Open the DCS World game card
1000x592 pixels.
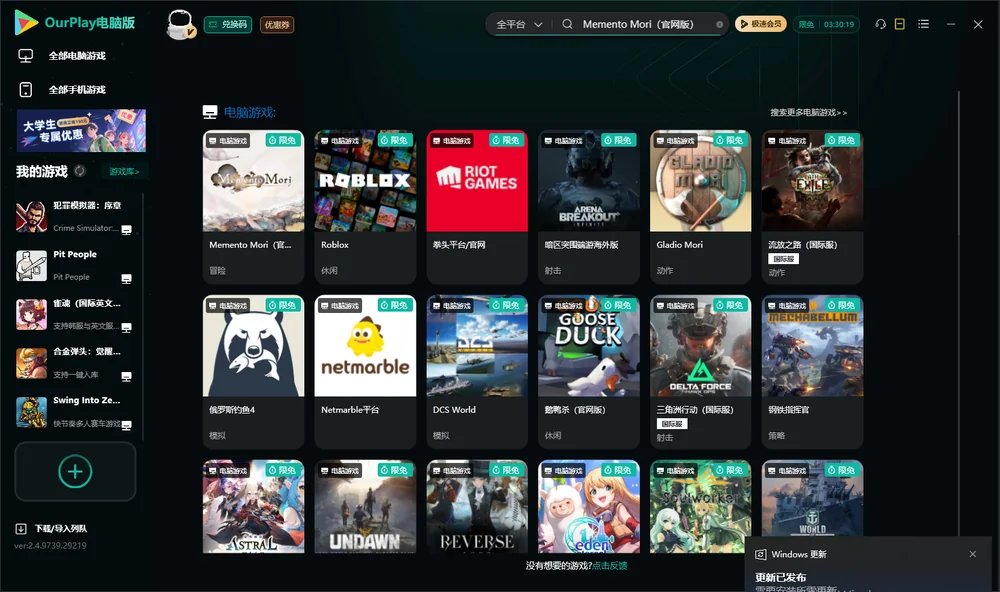477,371
